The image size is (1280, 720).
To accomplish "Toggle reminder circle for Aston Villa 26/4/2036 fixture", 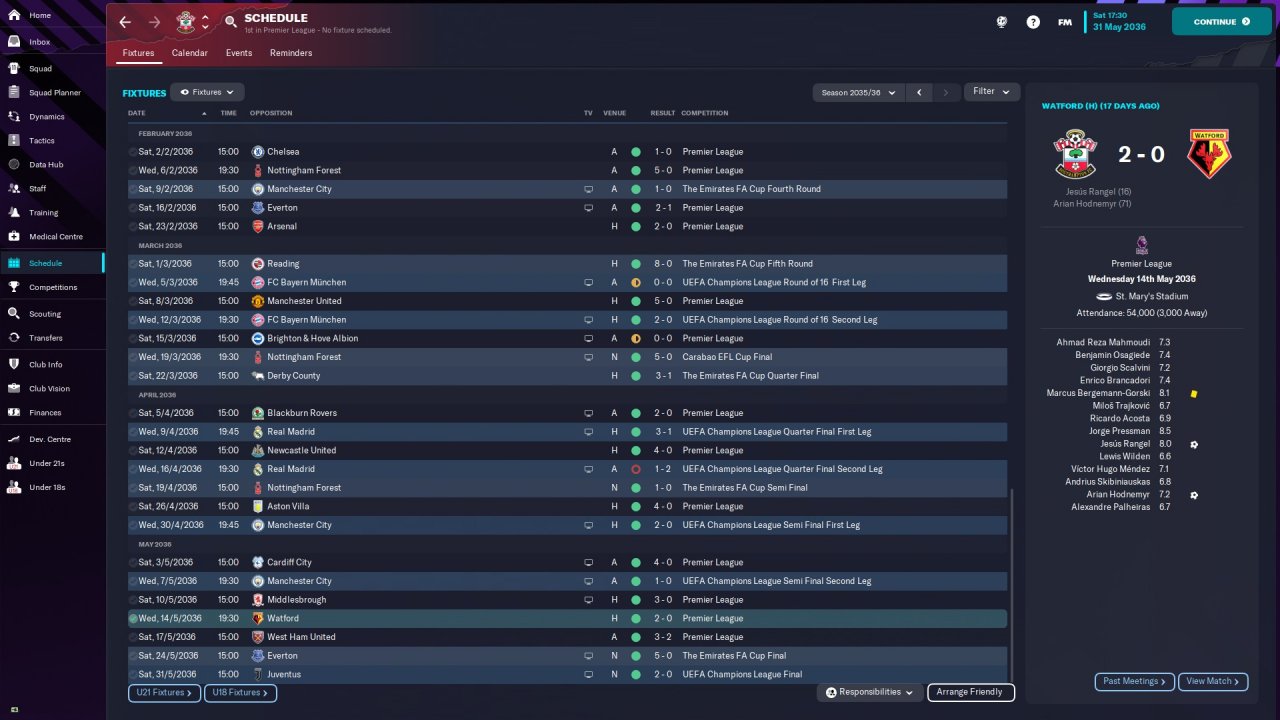I will 133,507.
